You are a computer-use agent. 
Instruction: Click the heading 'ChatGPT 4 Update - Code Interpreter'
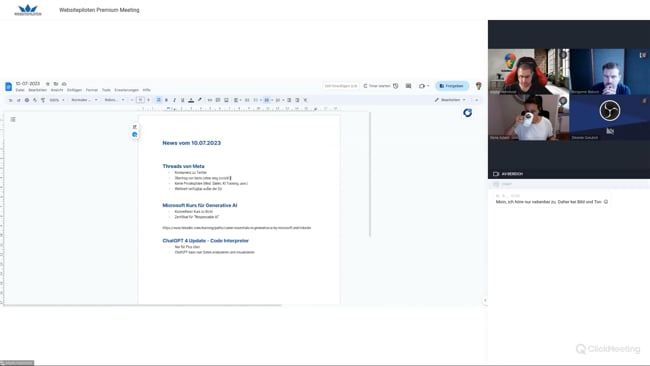click(206, 240)
